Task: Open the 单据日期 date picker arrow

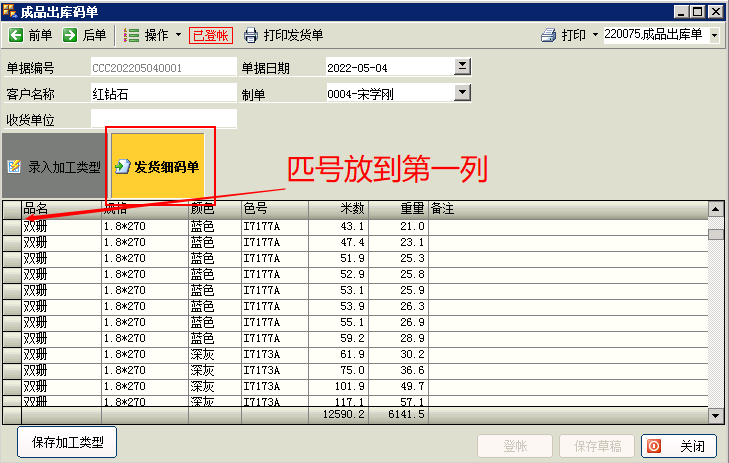Action: (462, 66)
